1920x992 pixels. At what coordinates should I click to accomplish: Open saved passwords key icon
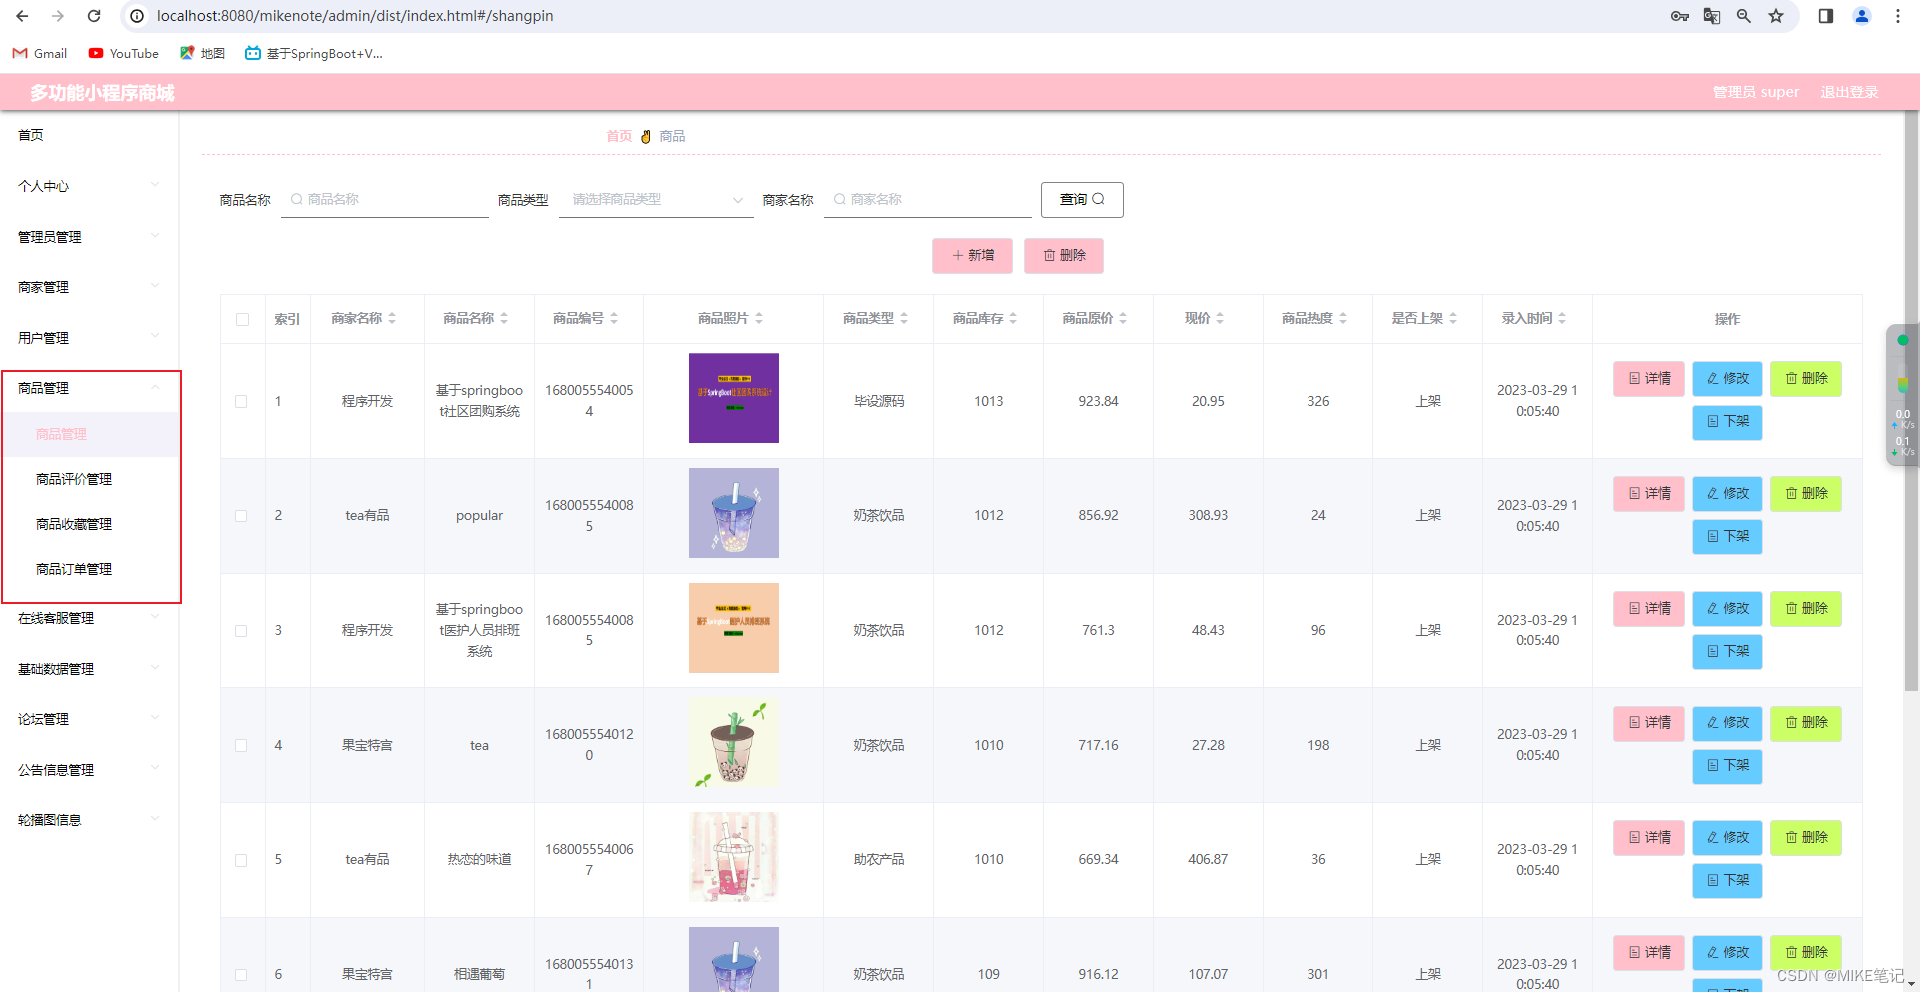click(x=1680, y=16)
